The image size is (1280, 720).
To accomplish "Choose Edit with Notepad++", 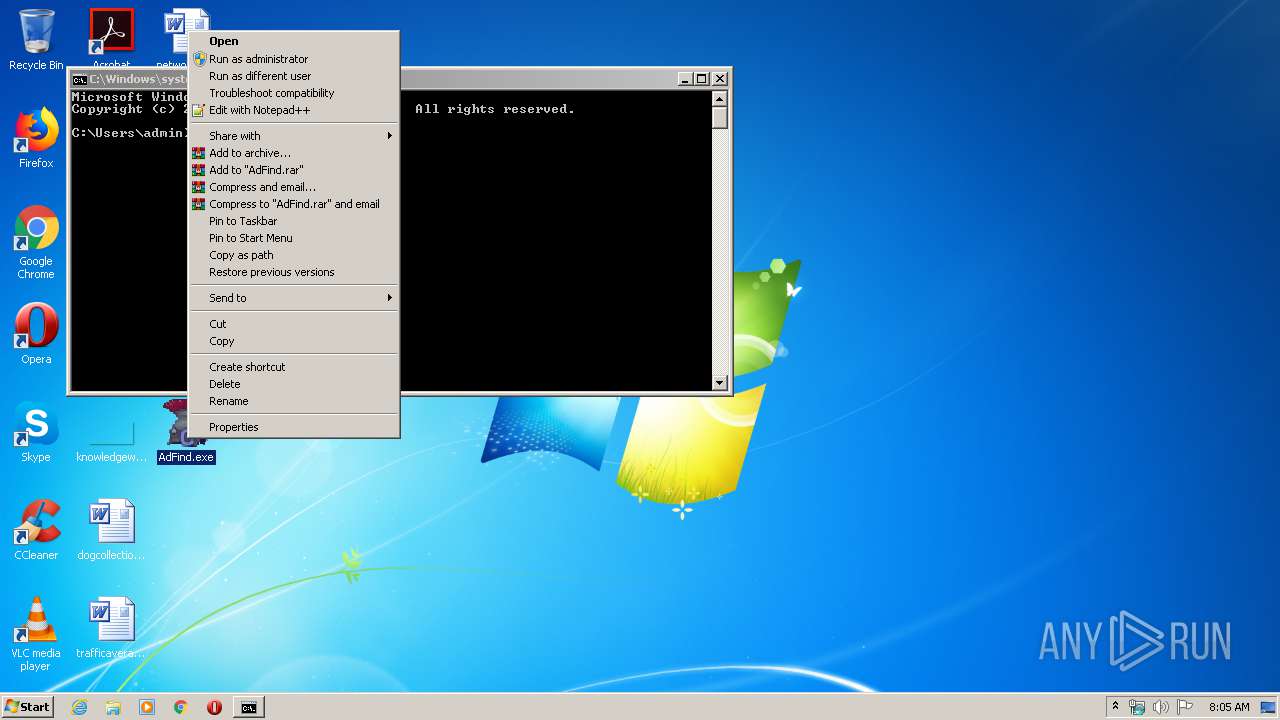I will (x=294, y=110).
